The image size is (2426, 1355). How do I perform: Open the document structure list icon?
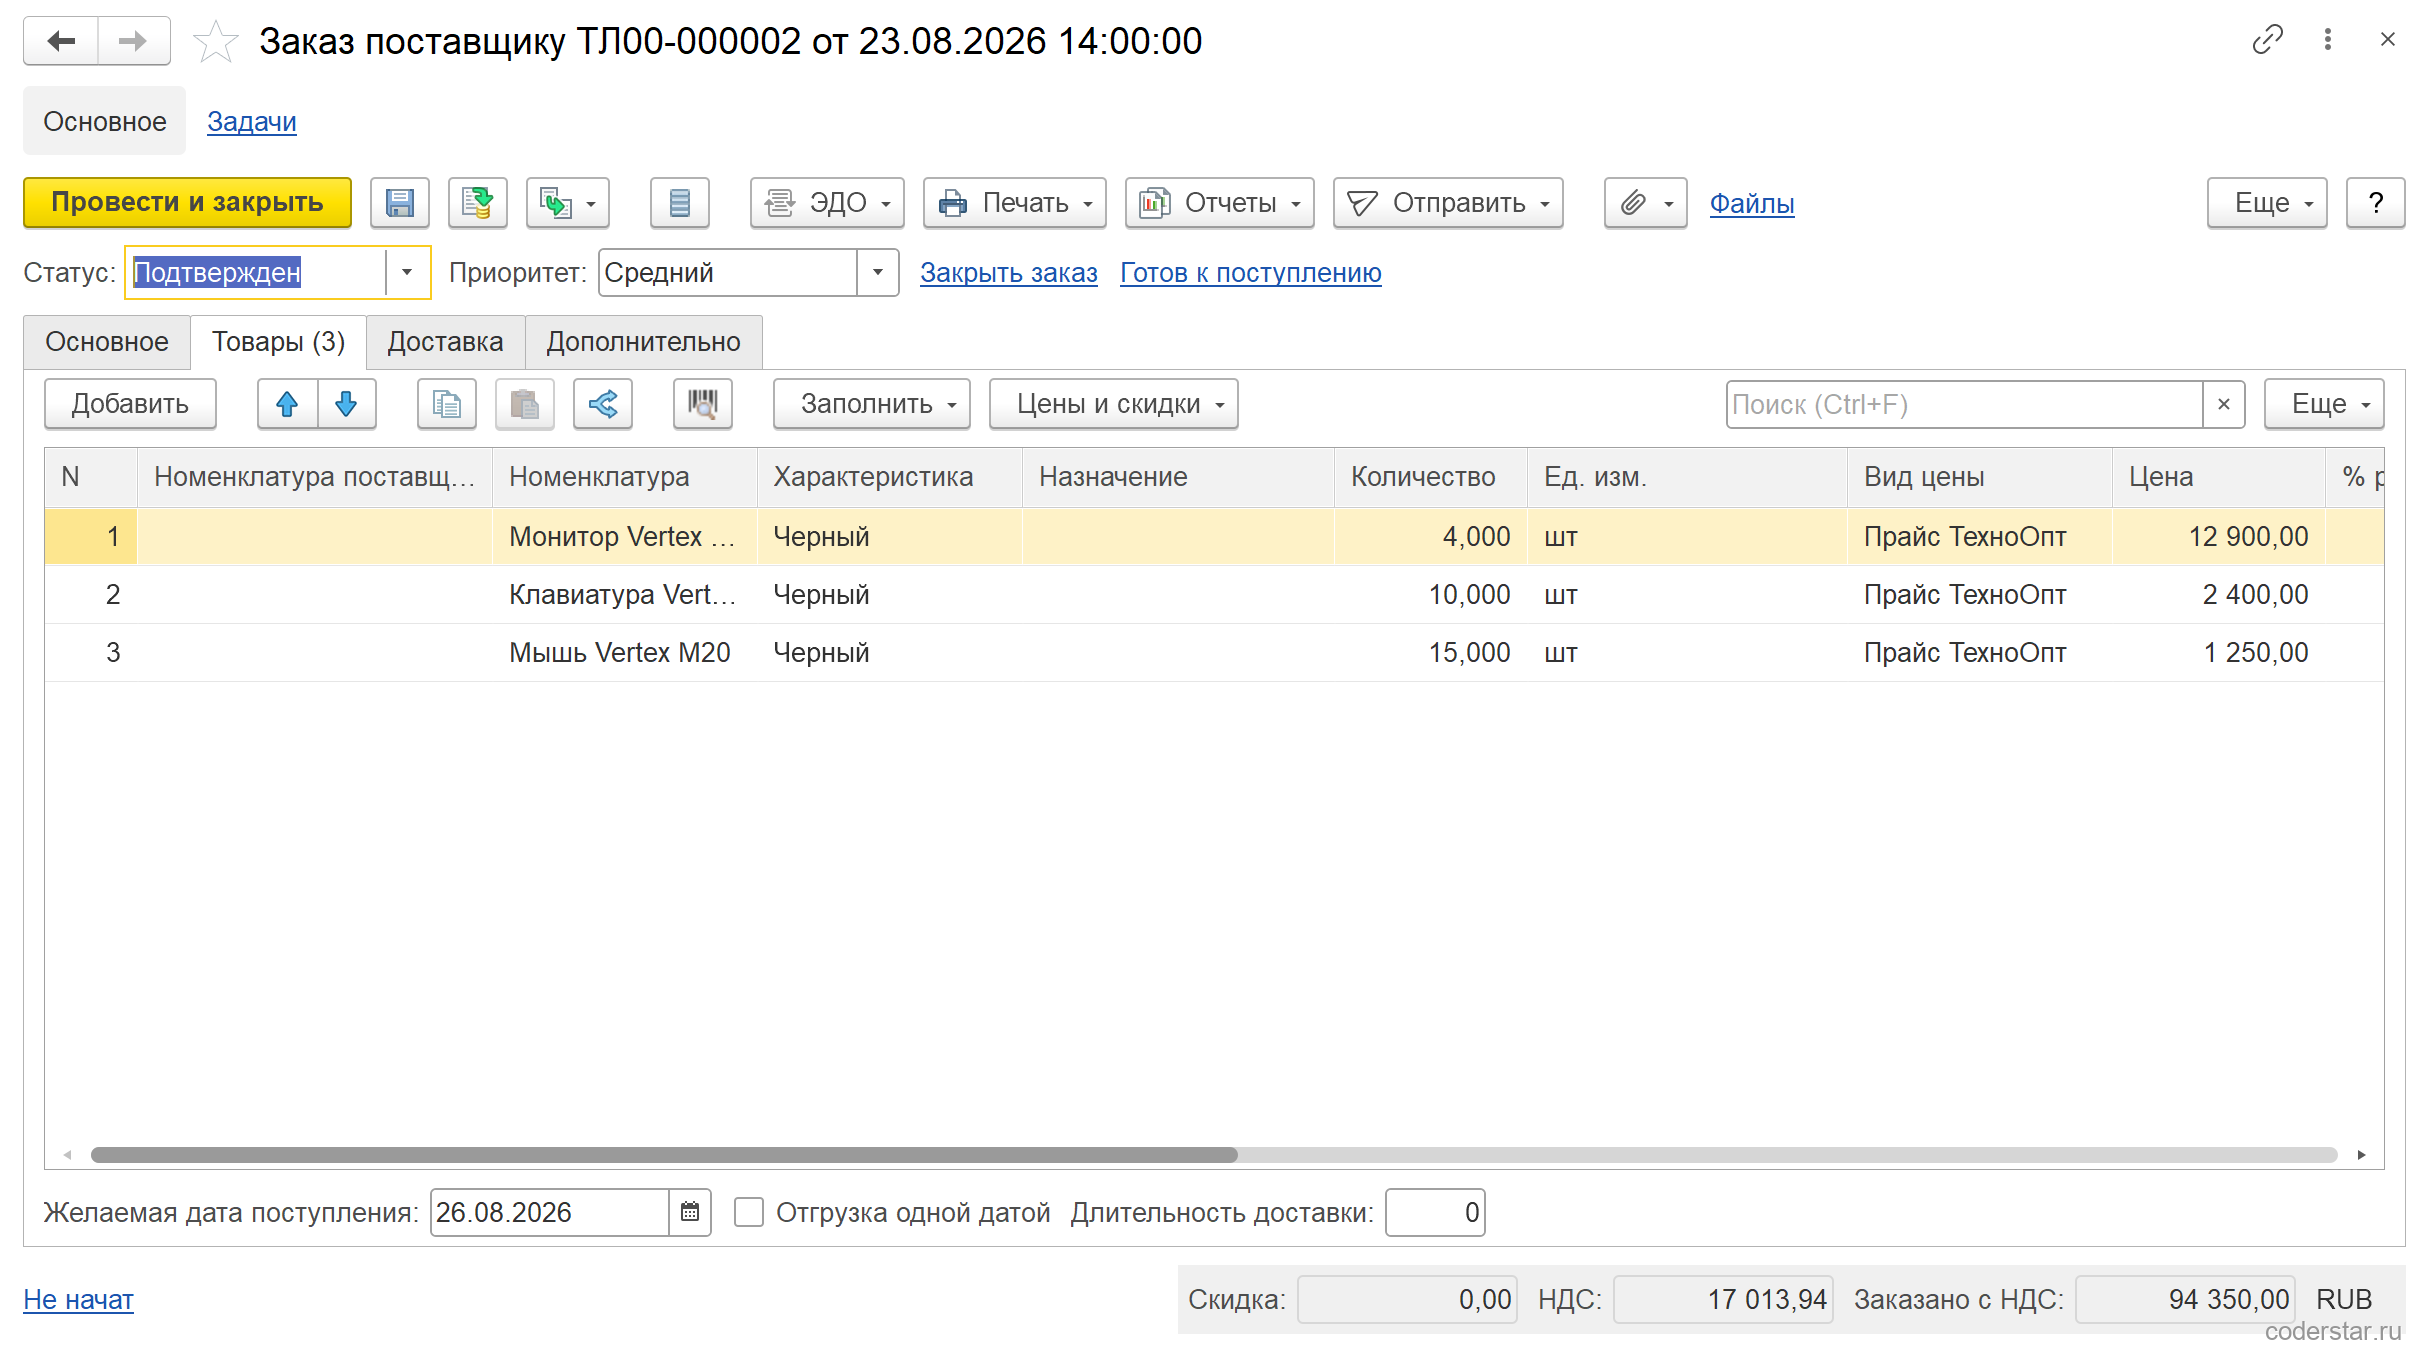680,203
